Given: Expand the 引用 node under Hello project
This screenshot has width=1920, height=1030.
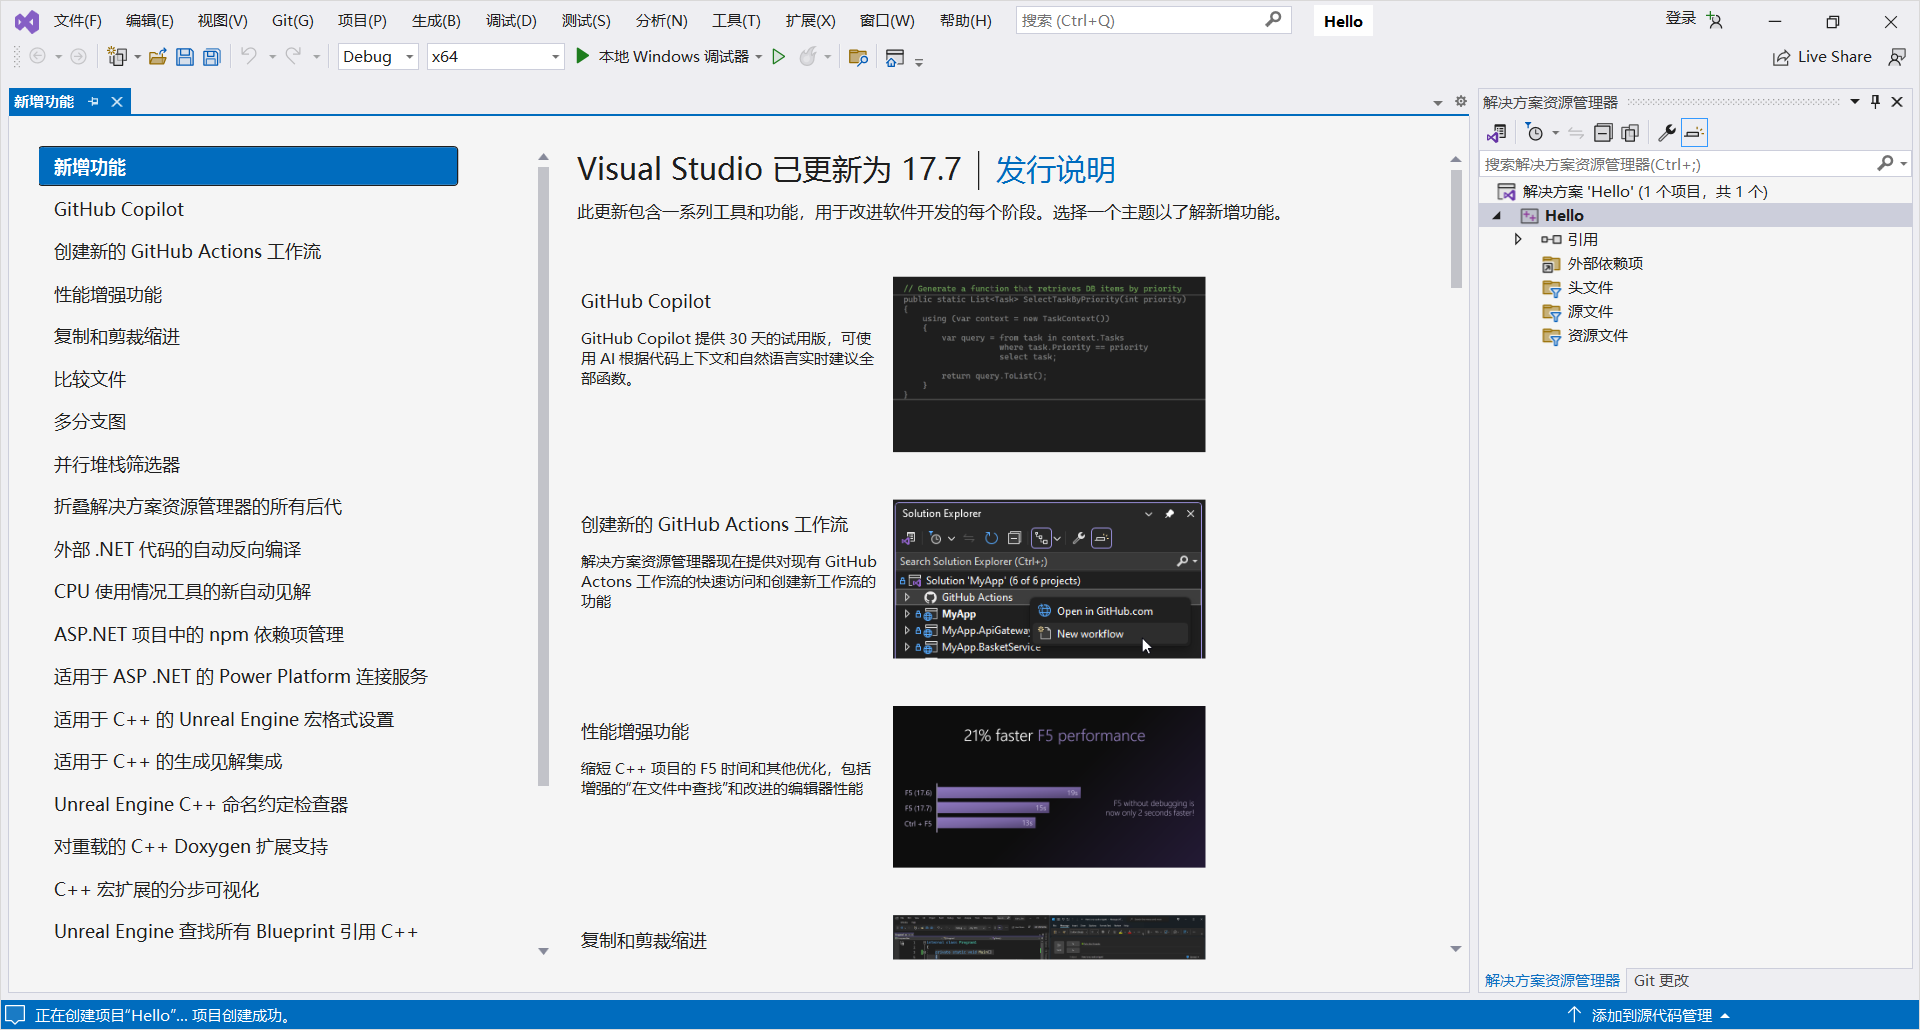Looking at the screenshot, I should 1518,239.
